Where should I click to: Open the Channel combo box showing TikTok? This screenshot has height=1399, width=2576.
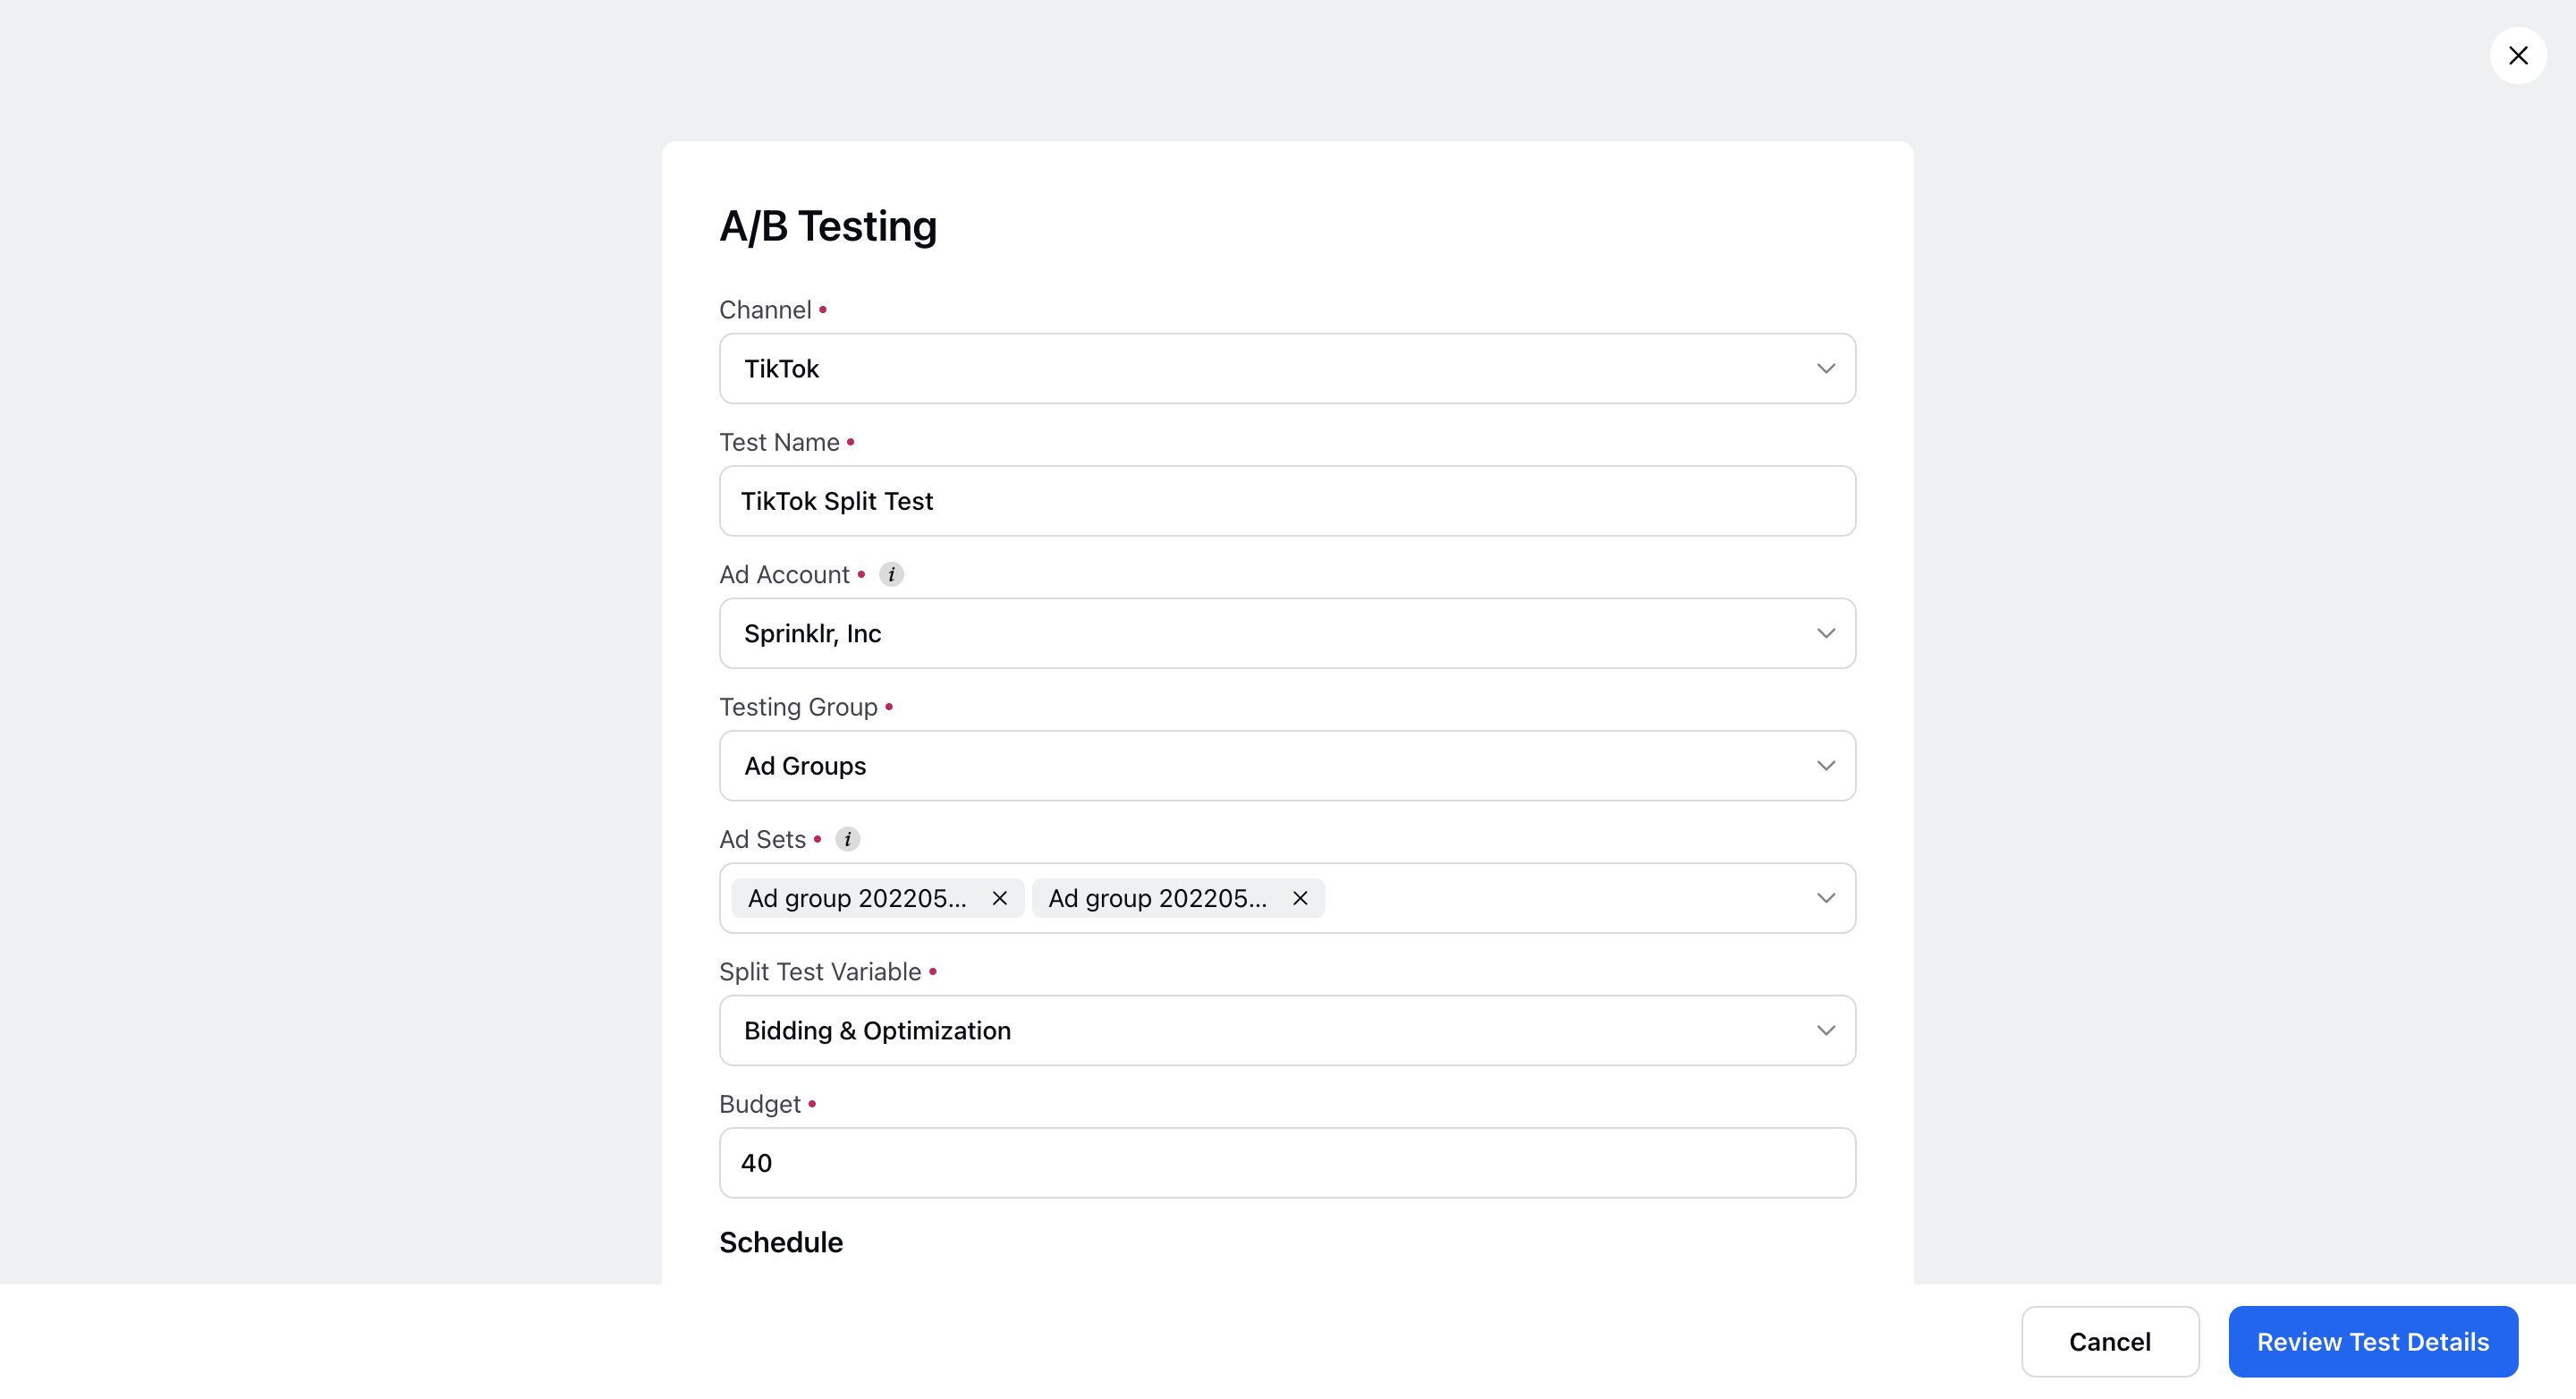[1287, 369]
